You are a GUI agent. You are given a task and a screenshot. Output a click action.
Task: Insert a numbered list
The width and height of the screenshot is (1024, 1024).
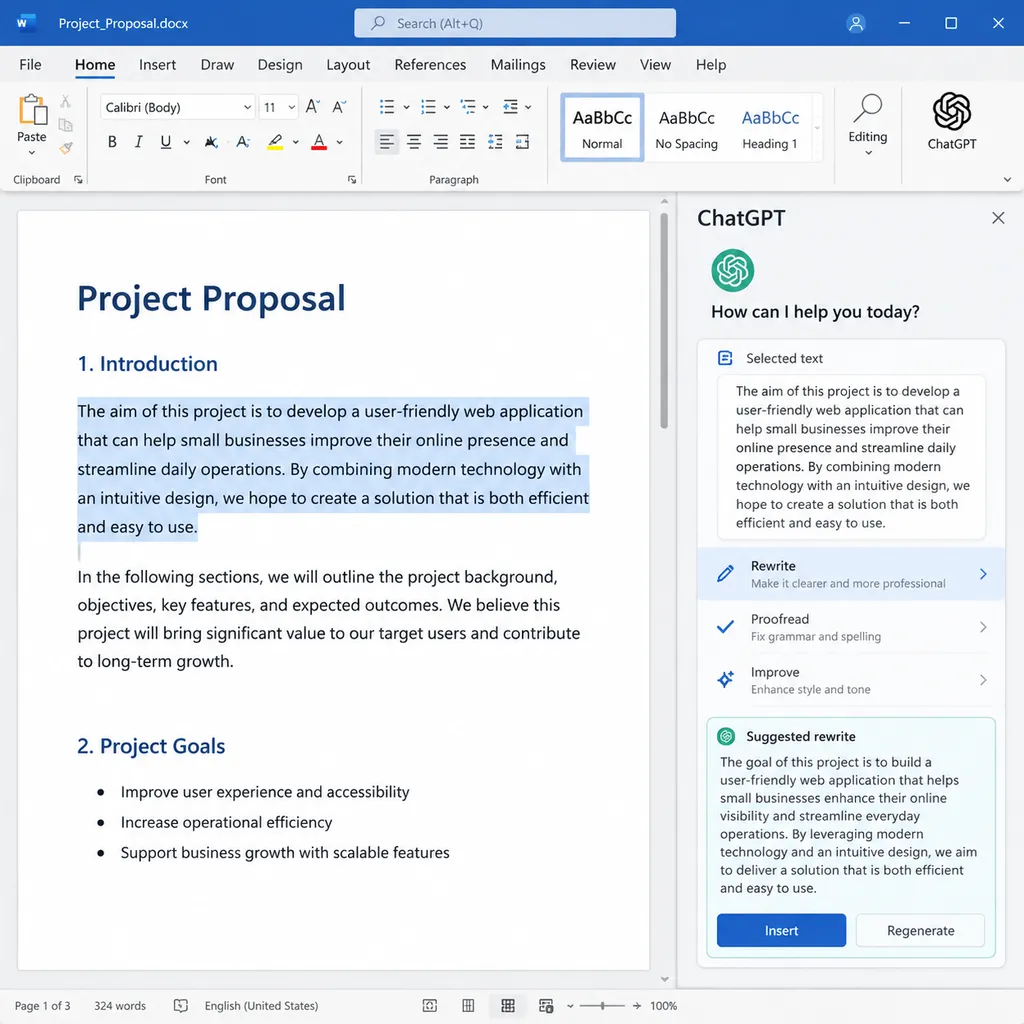428,106
